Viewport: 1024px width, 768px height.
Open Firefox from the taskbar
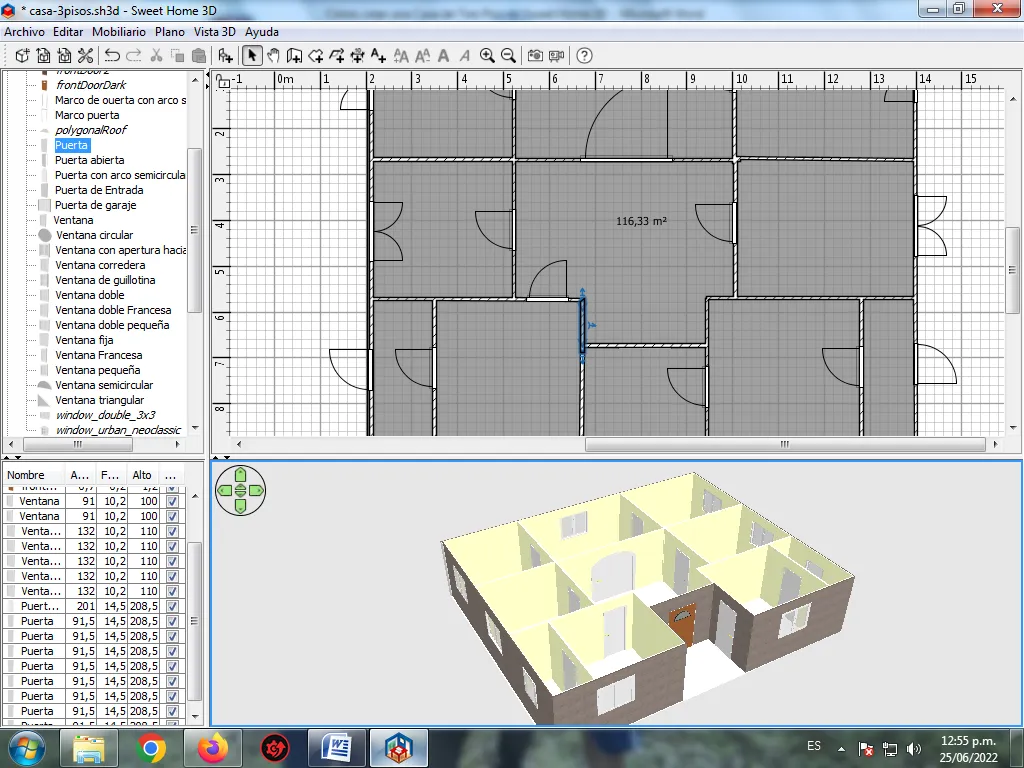(213, 748)
